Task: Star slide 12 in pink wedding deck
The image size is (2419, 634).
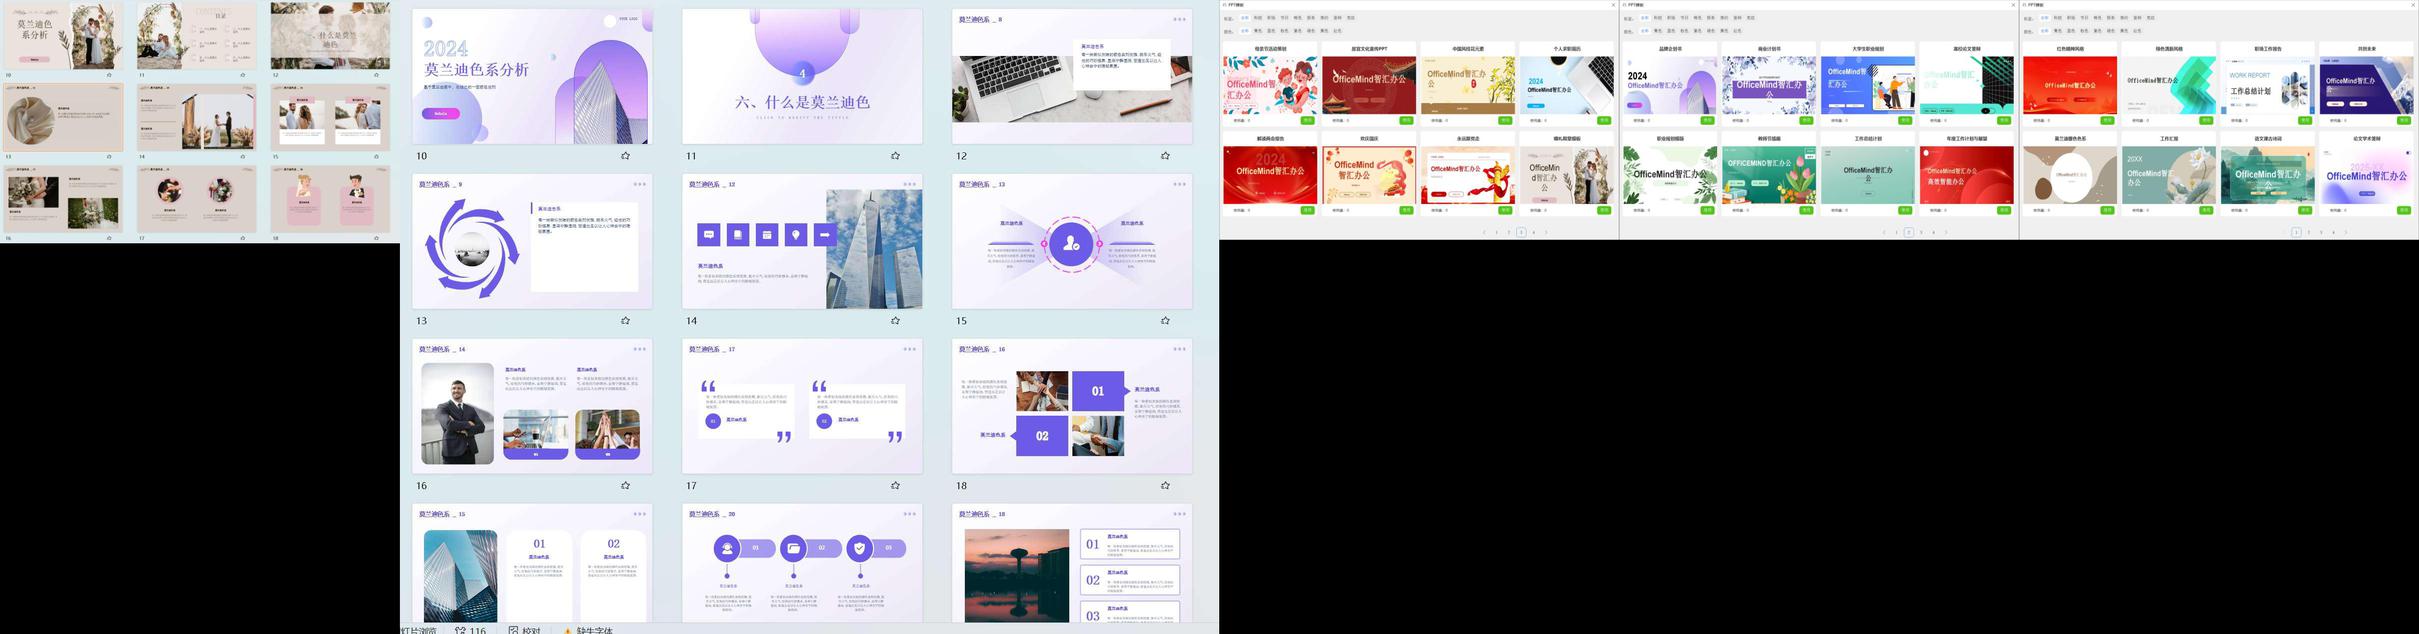Action: (377, 75)
